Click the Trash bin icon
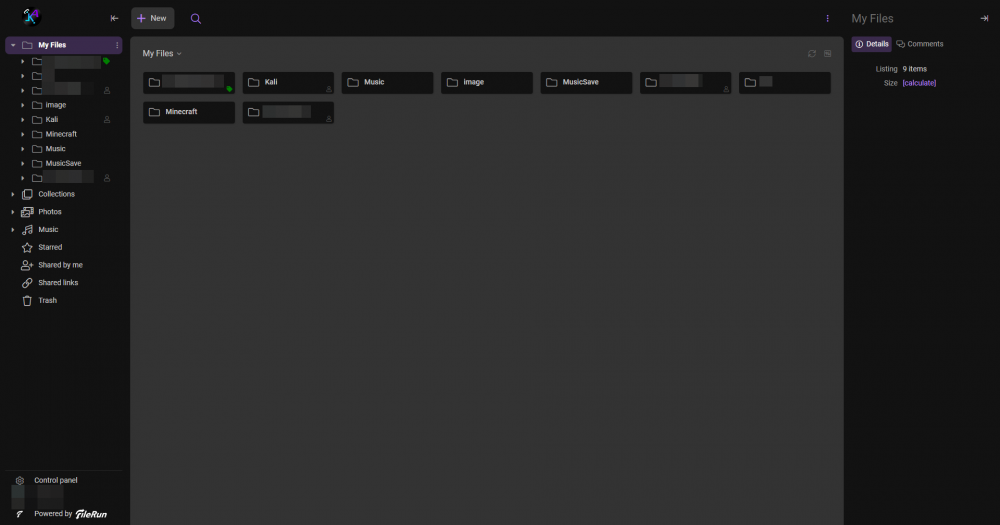This screenshot has height=525, width=1000. tap(27, 300)
